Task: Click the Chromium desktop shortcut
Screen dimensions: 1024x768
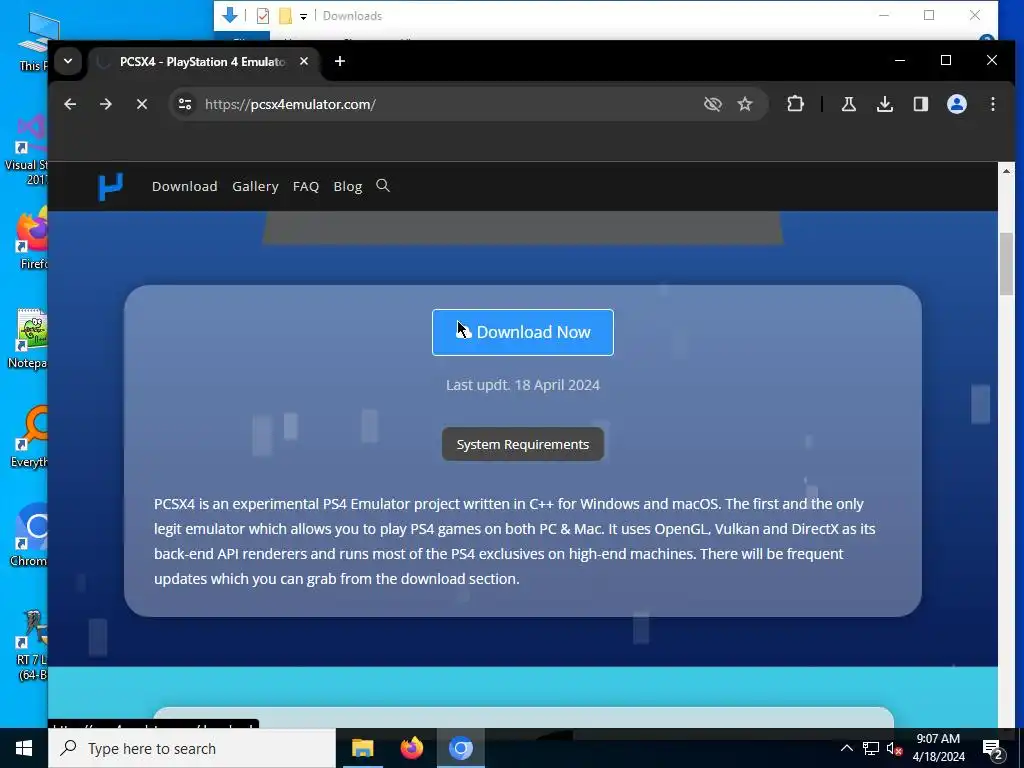Action: [x=30, y=536]
